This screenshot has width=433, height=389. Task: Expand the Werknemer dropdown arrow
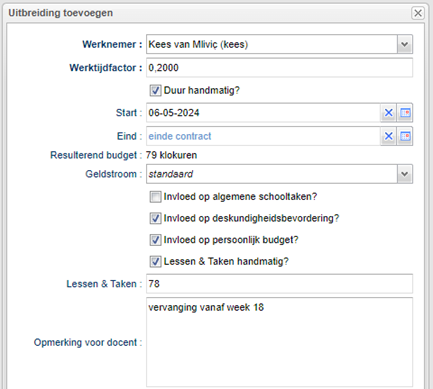point(405,44)
